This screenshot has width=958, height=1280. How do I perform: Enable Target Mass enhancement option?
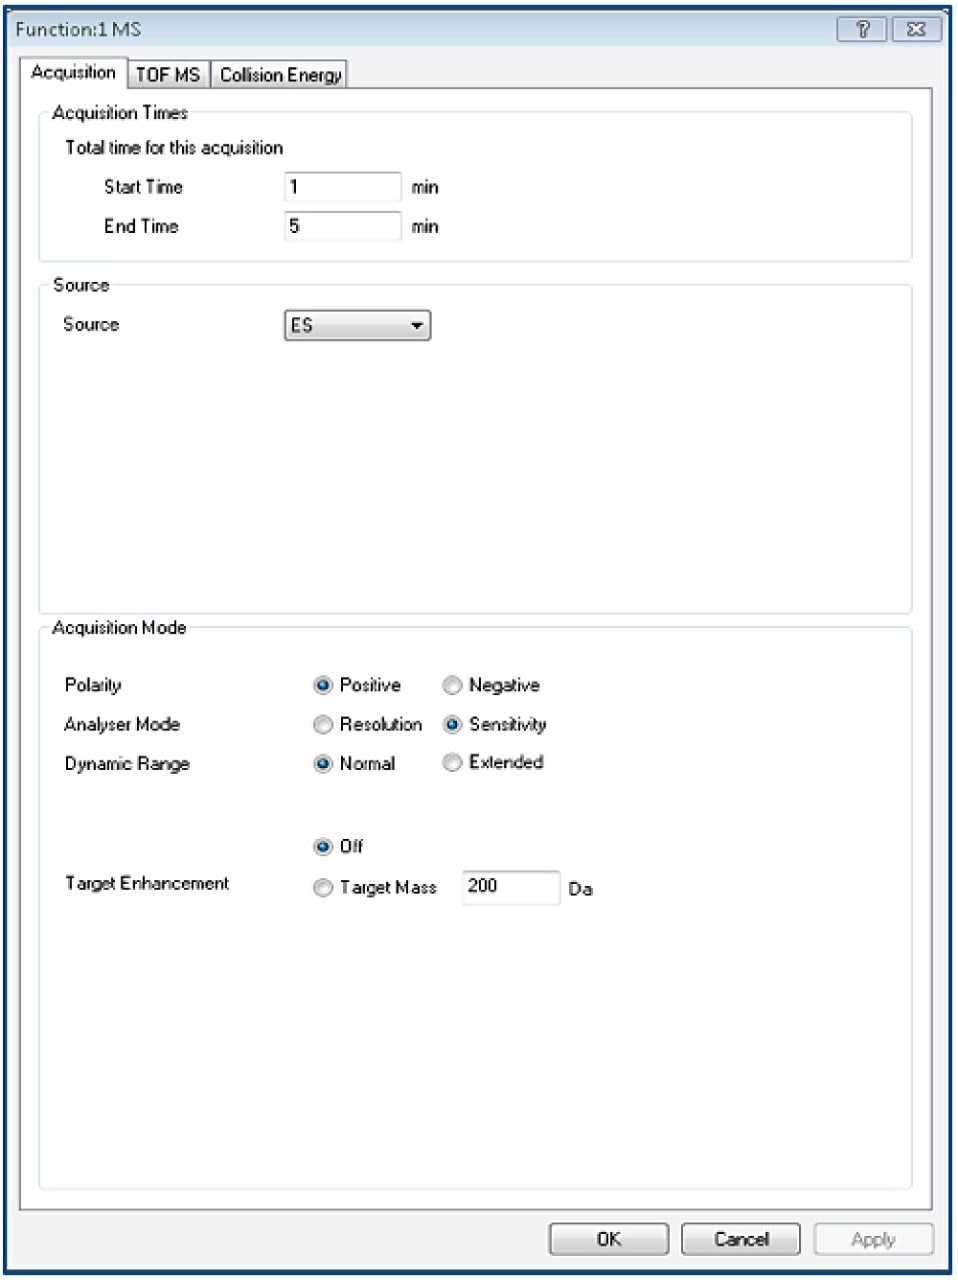point(323,887)
